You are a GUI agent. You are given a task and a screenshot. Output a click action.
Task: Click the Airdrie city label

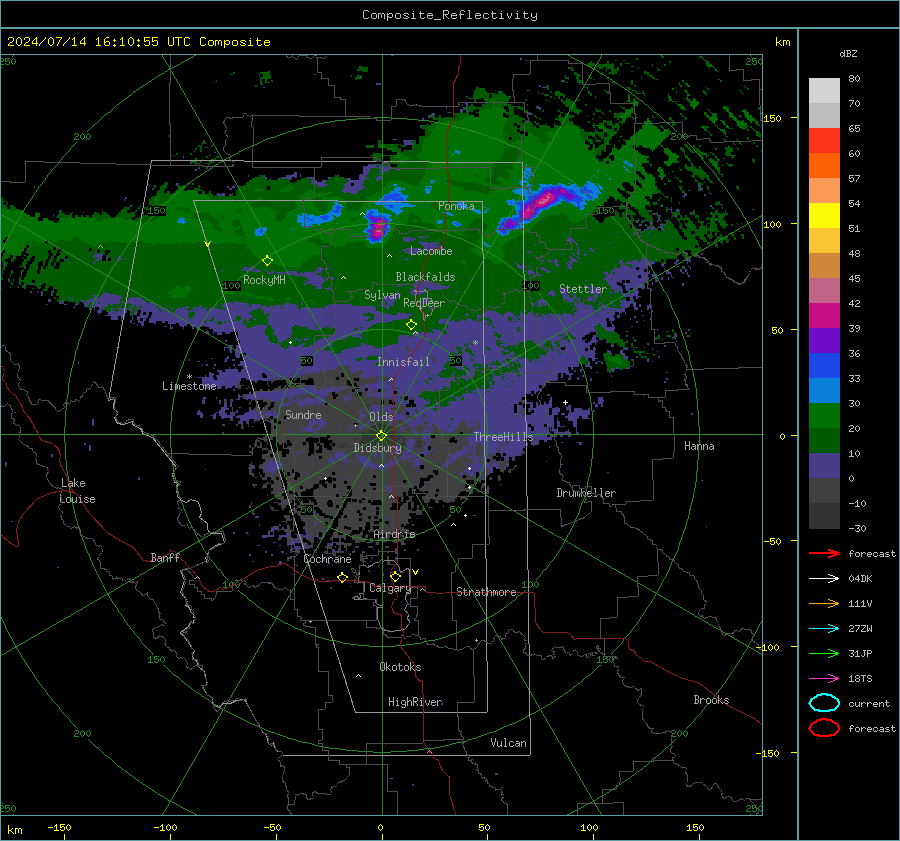pyautogui.click(x=394, y=534)
